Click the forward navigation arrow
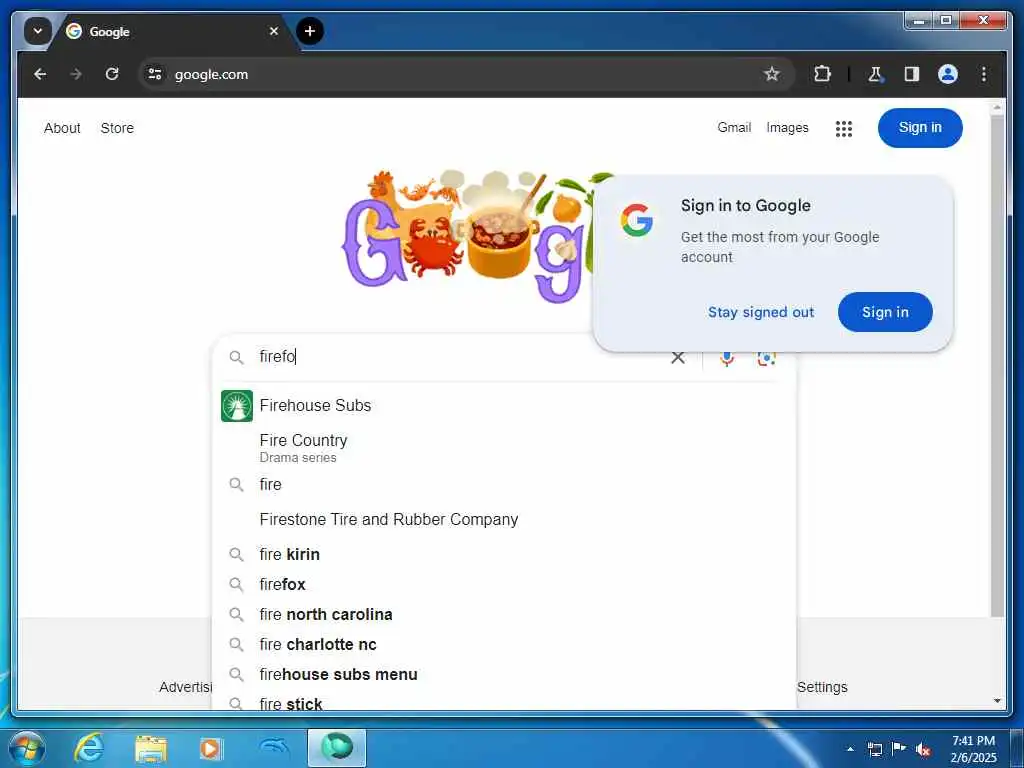The width and height of the screenshot is (1024, 768). [76, 74]
